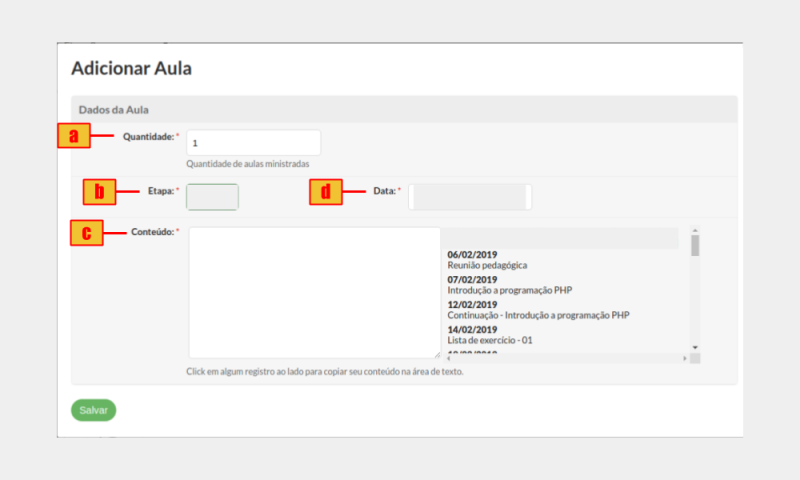Click the green Salvar button
Screen dimensions: 800x480
[93, 410]
